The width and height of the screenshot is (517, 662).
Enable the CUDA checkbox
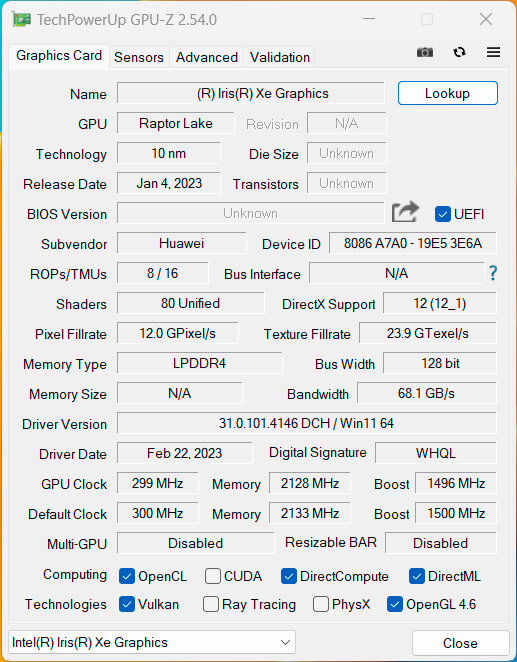click(213, 576)
